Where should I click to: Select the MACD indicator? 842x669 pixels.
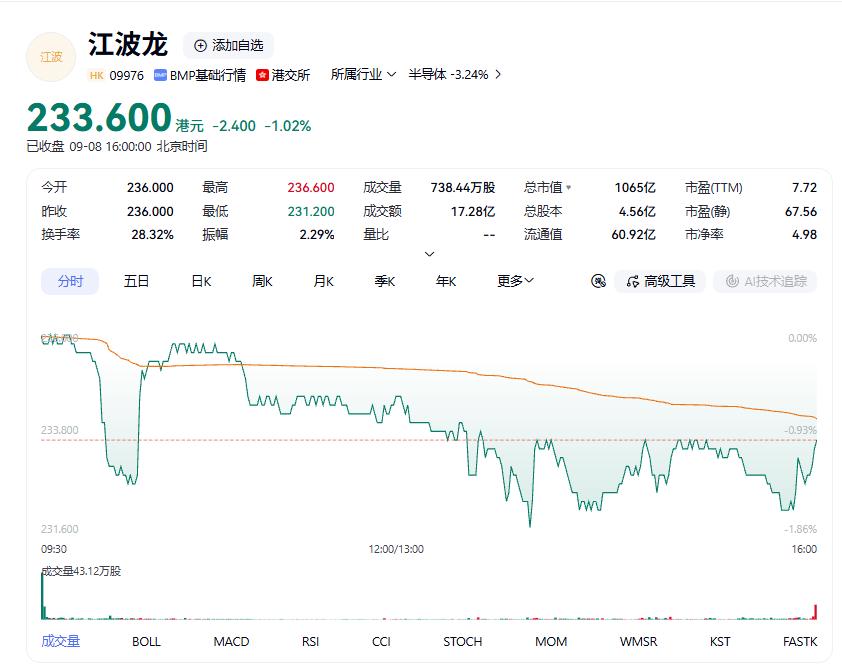231,642
